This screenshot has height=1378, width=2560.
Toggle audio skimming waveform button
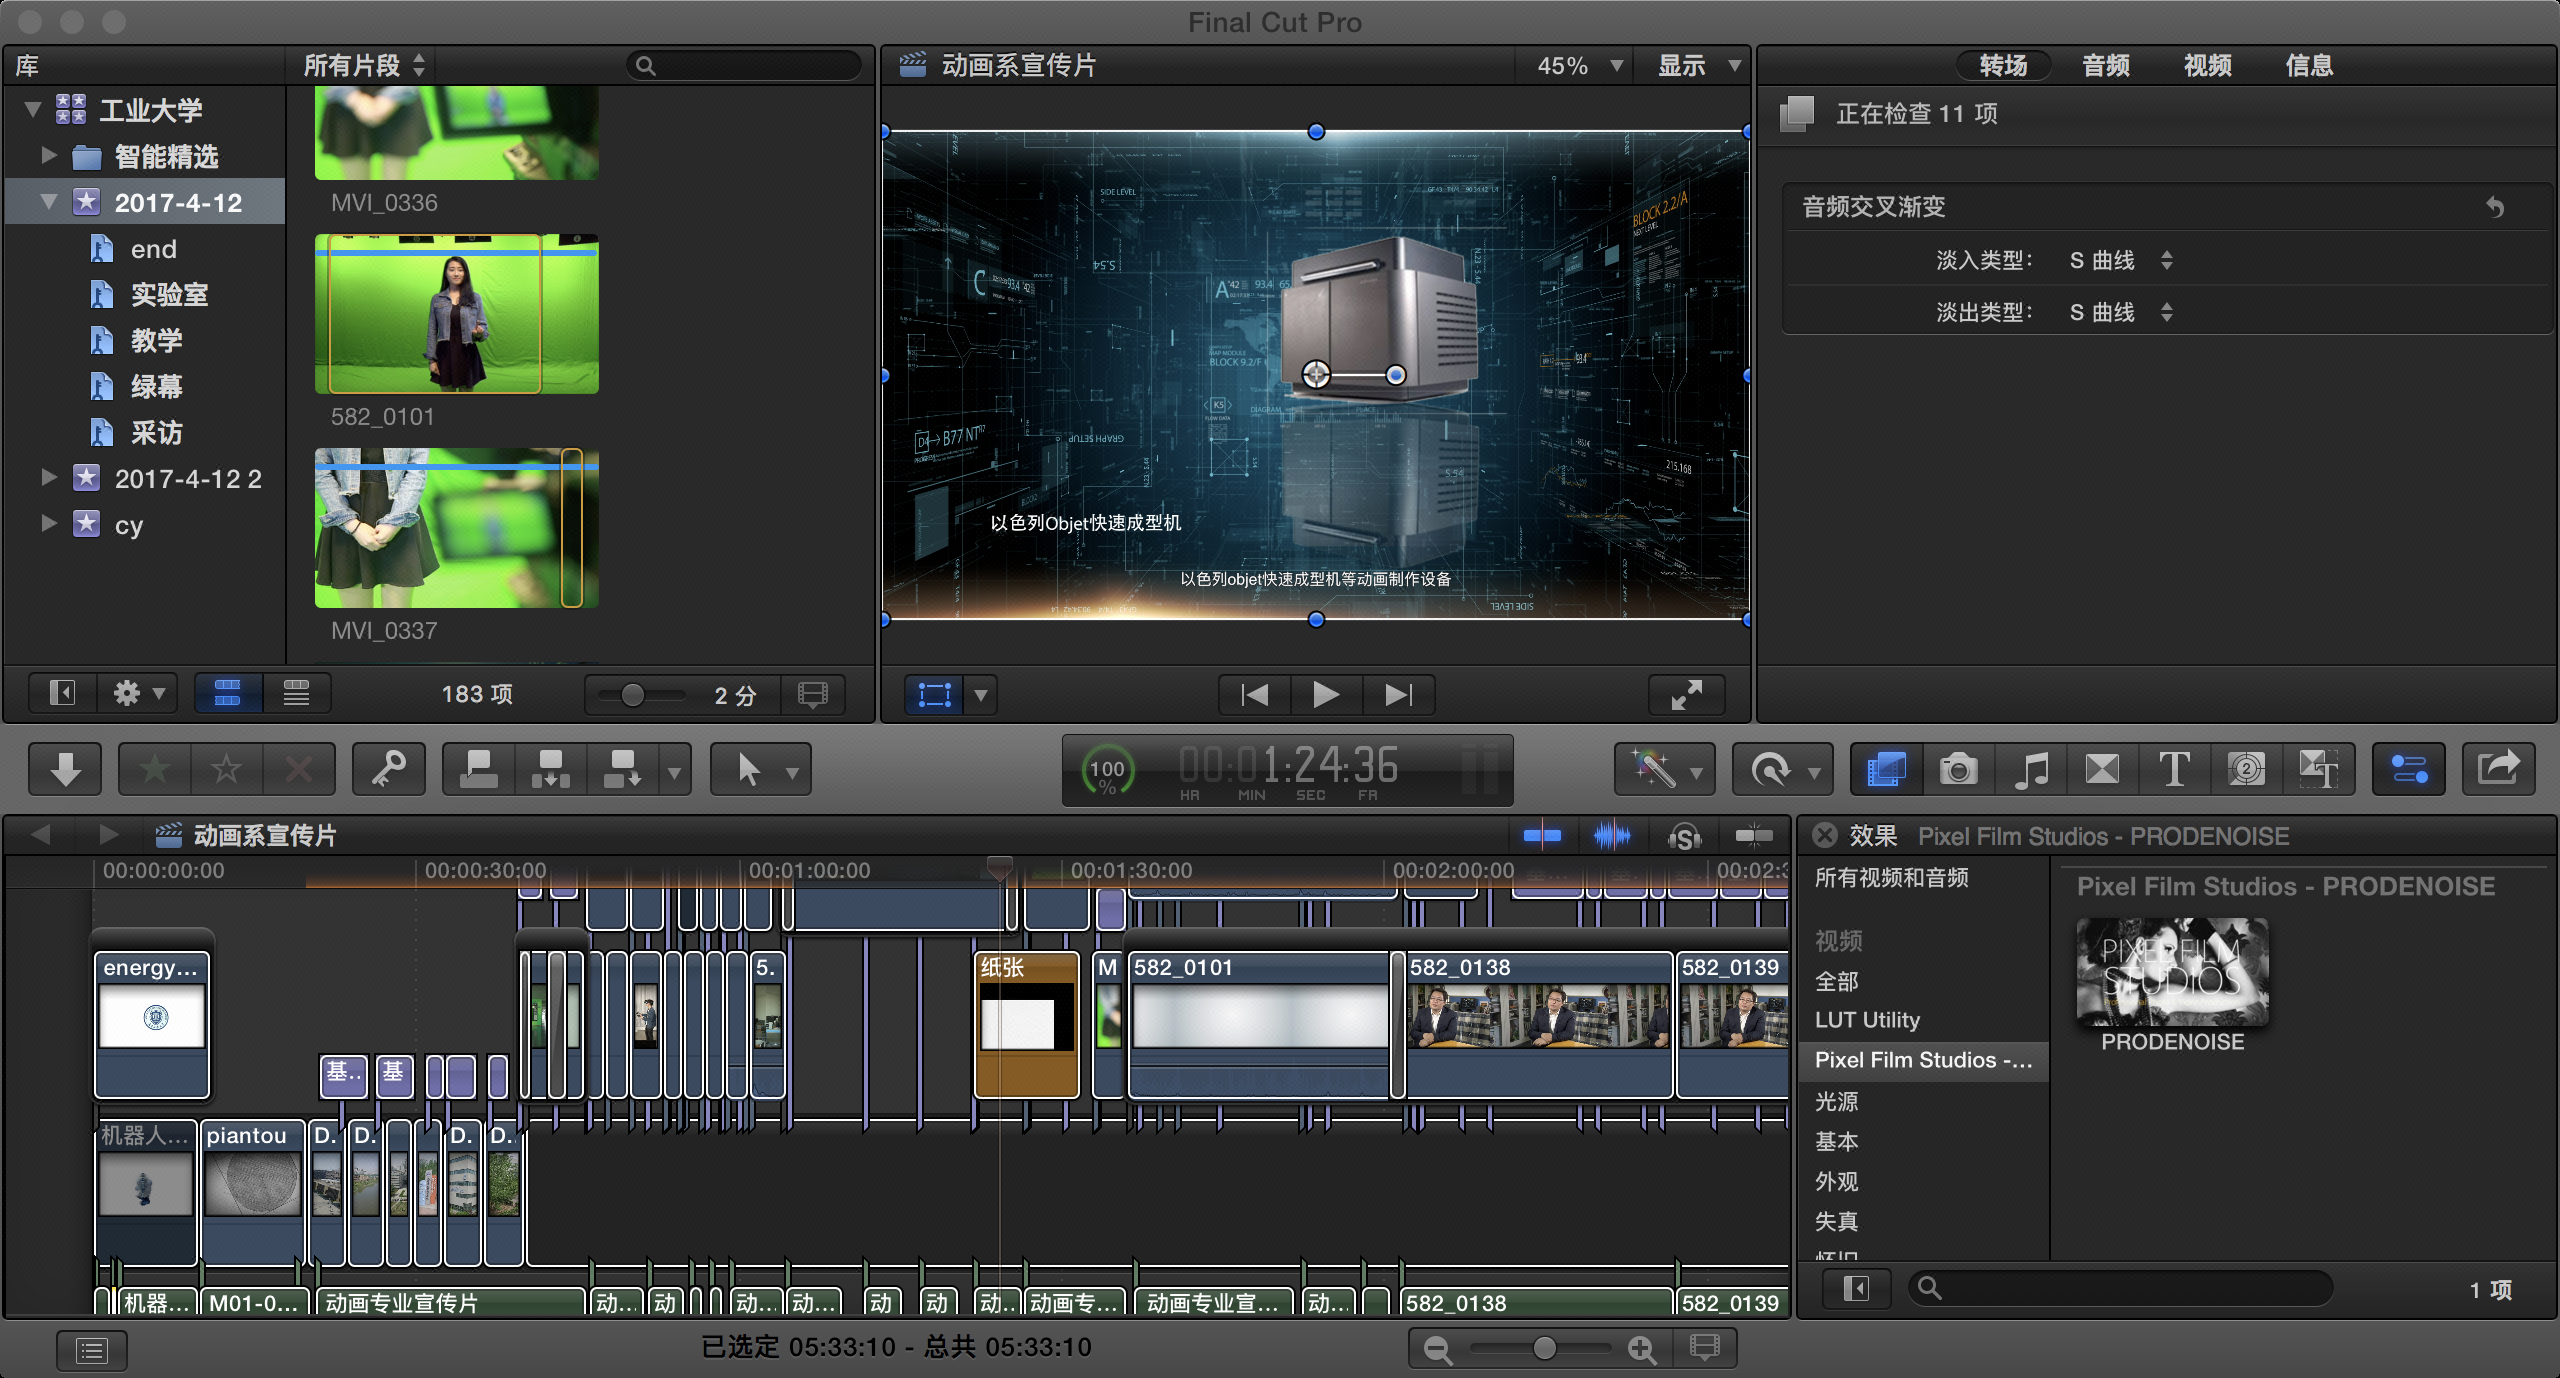pyautogui.click(x=1611, y=835)
